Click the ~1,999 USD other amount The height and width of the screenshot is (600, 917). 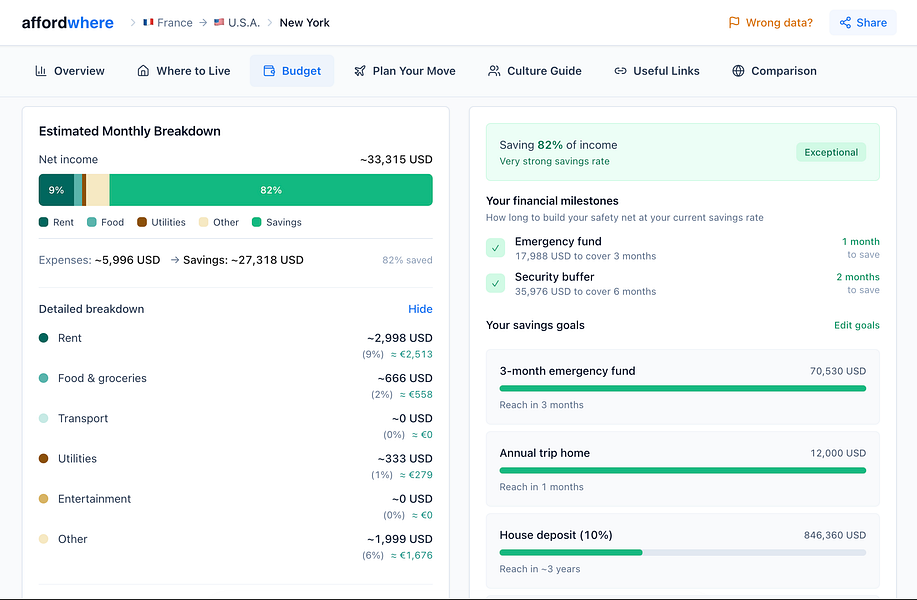pyautogui.click(x=400, y=539)
